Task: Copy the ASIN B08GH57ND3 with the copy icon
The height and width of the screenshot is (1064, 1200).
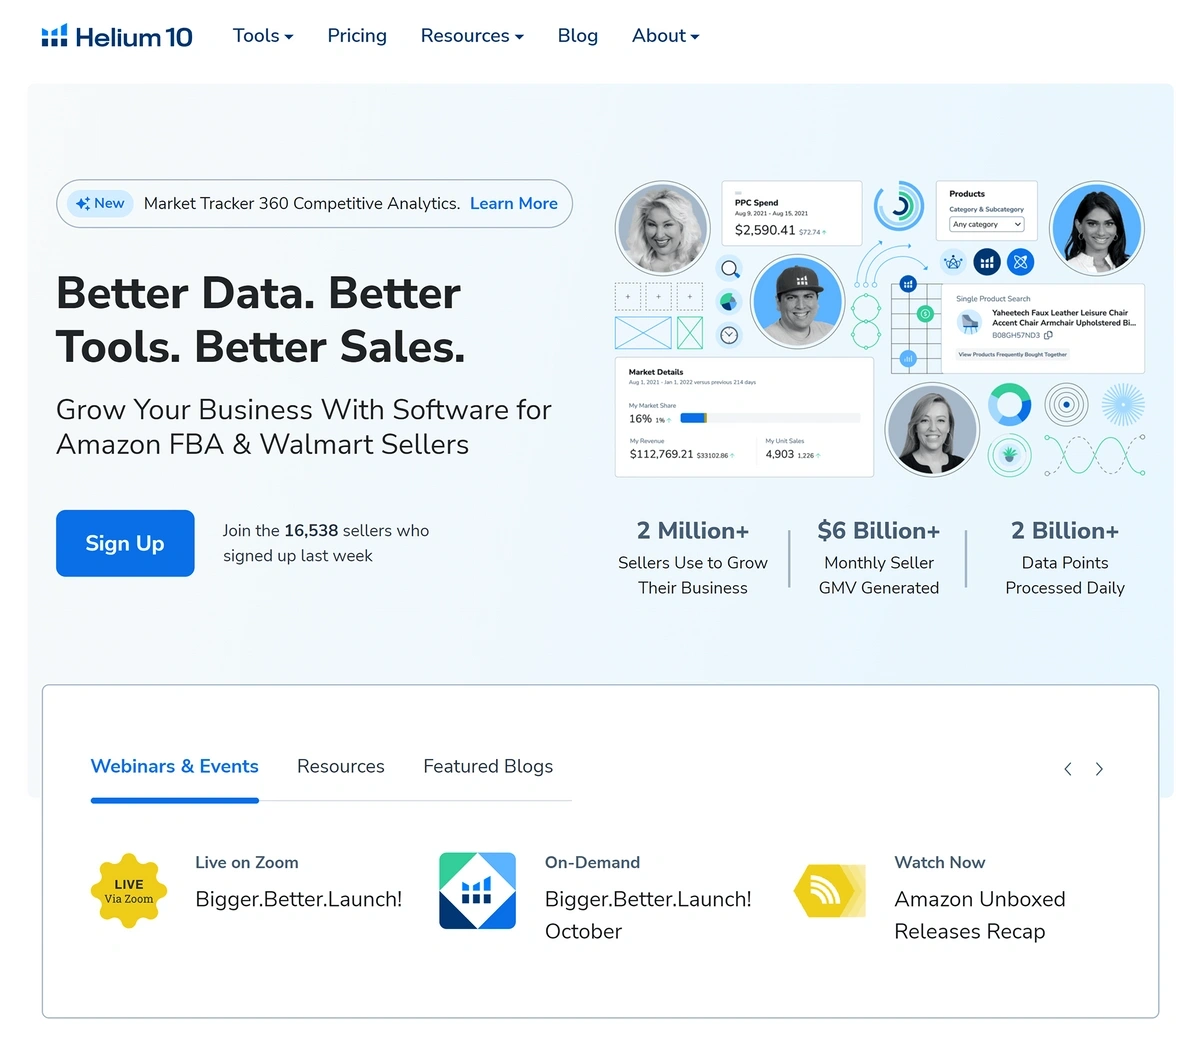Action: (x=1048, y=335)
